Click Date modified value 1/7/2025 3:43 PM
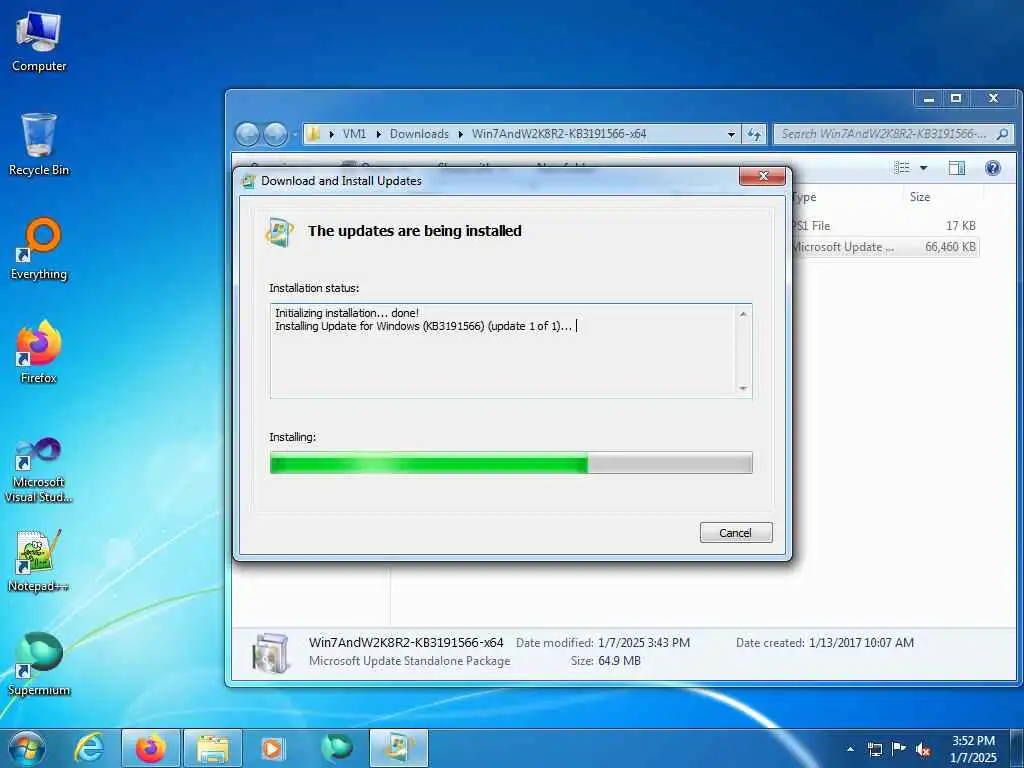Image resolution: width=1024 pixels, height=768 pixels. [x=644, y=643]
